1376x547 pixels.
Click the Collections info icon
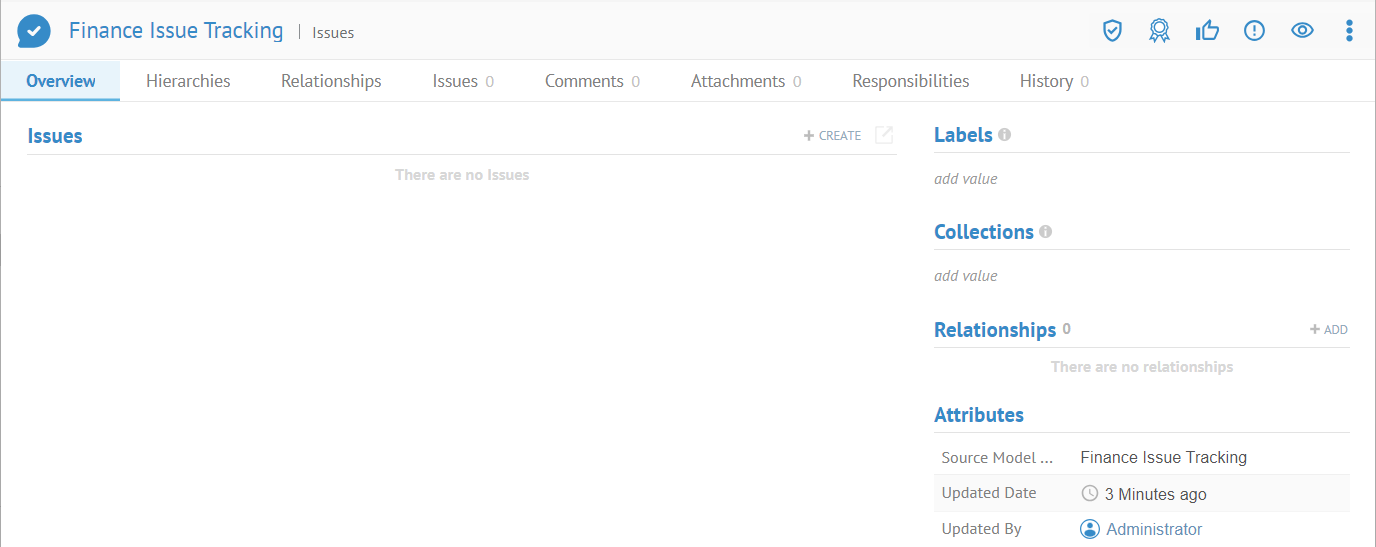(1045, 231)
